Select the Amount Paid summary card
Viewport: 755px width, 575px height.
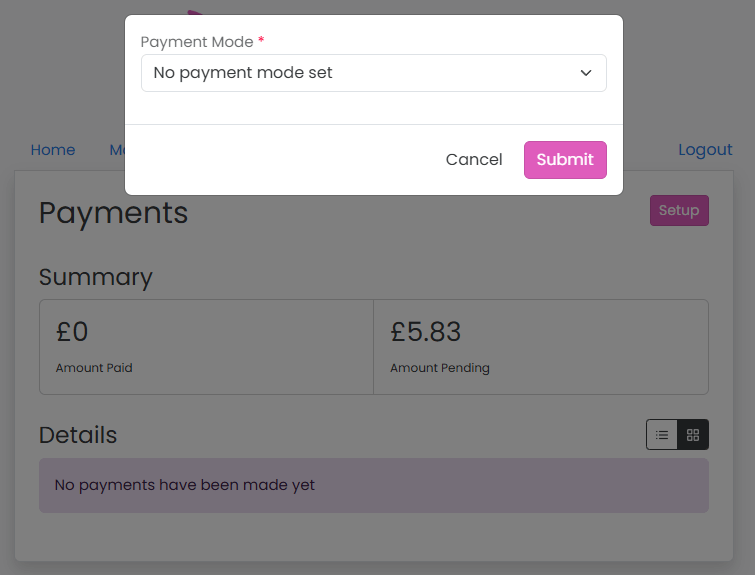[206, 347]
